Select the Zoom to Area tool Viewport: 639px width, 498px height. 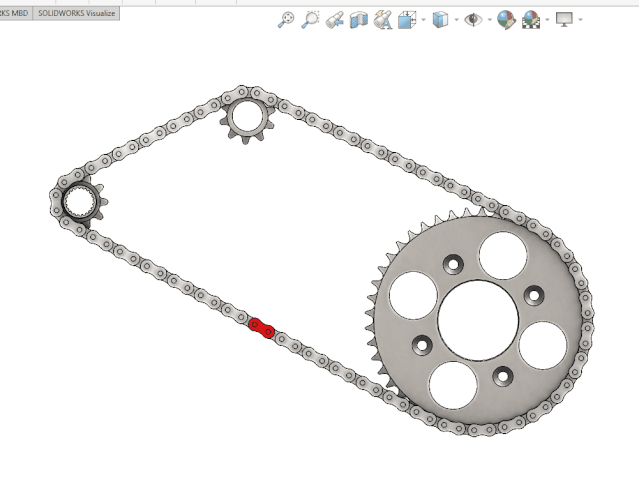pyautogui.click(x=310, y=19)
